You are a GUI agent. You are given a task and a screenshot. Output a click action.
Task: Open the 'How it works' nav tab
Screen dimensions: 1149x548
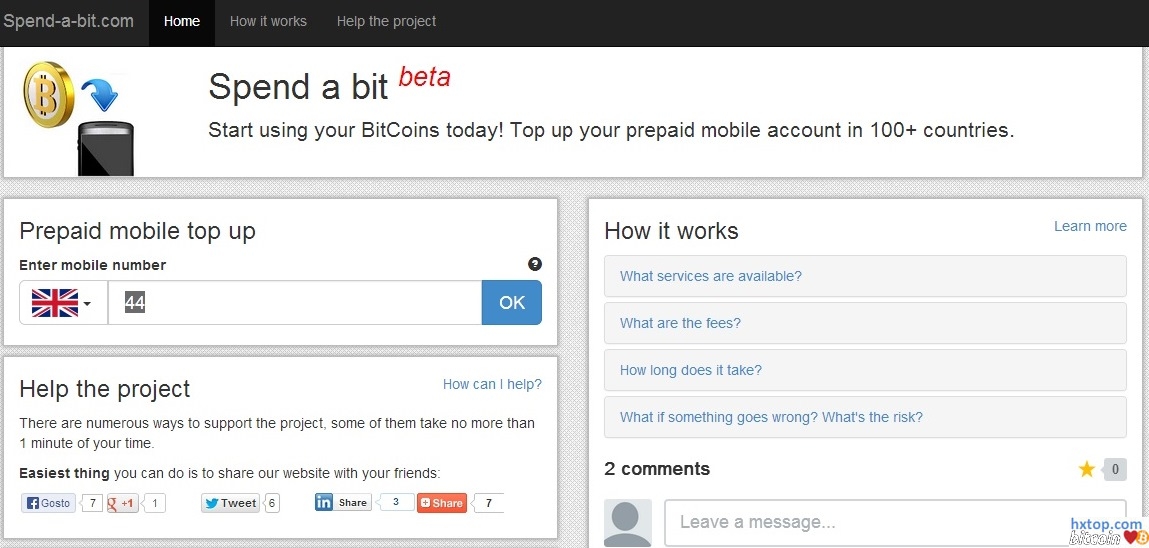(268, 21)
